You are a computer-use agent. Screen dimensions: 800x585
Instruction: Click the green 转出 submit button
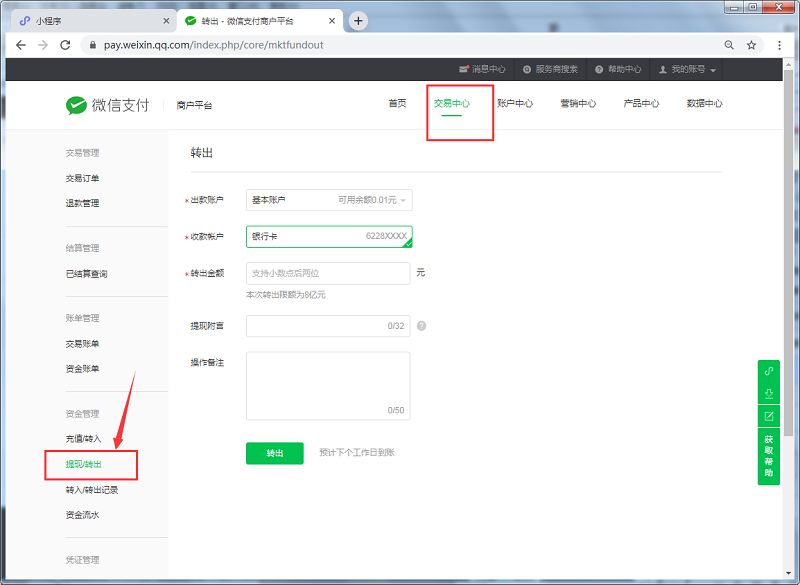point(274,453)
